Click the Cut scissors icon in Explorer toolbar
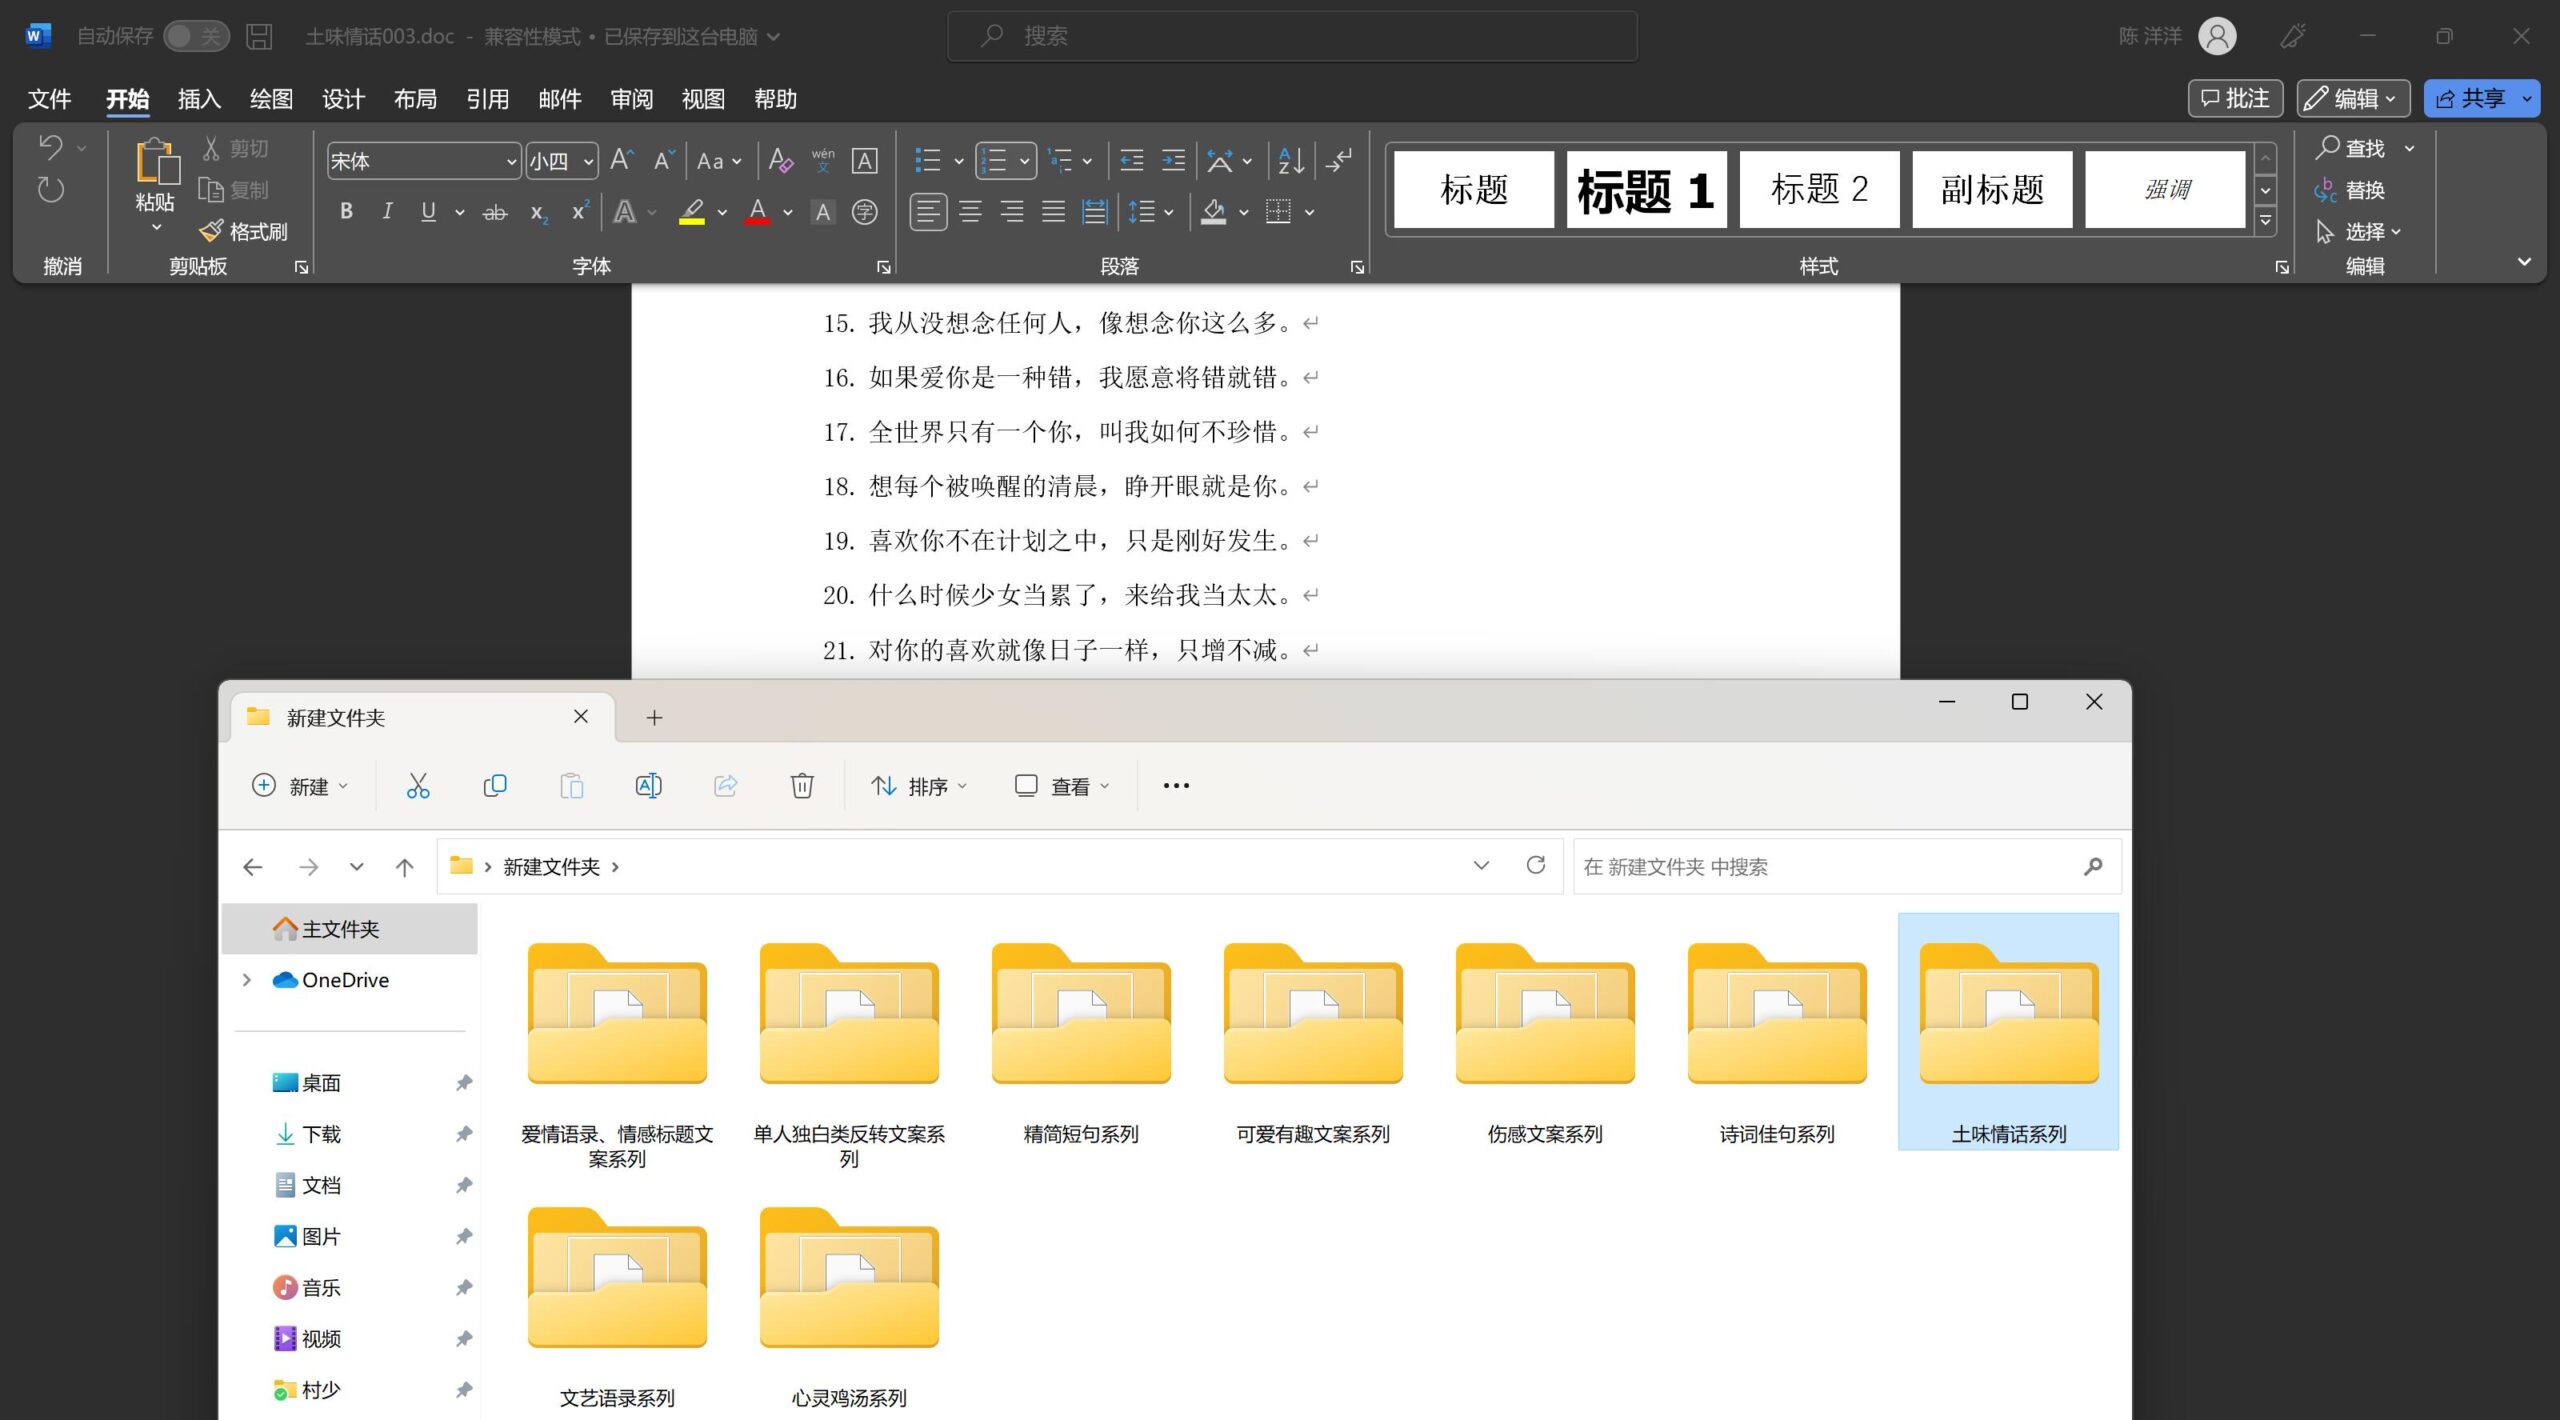2560x1420 pixels. coord(418,786)
